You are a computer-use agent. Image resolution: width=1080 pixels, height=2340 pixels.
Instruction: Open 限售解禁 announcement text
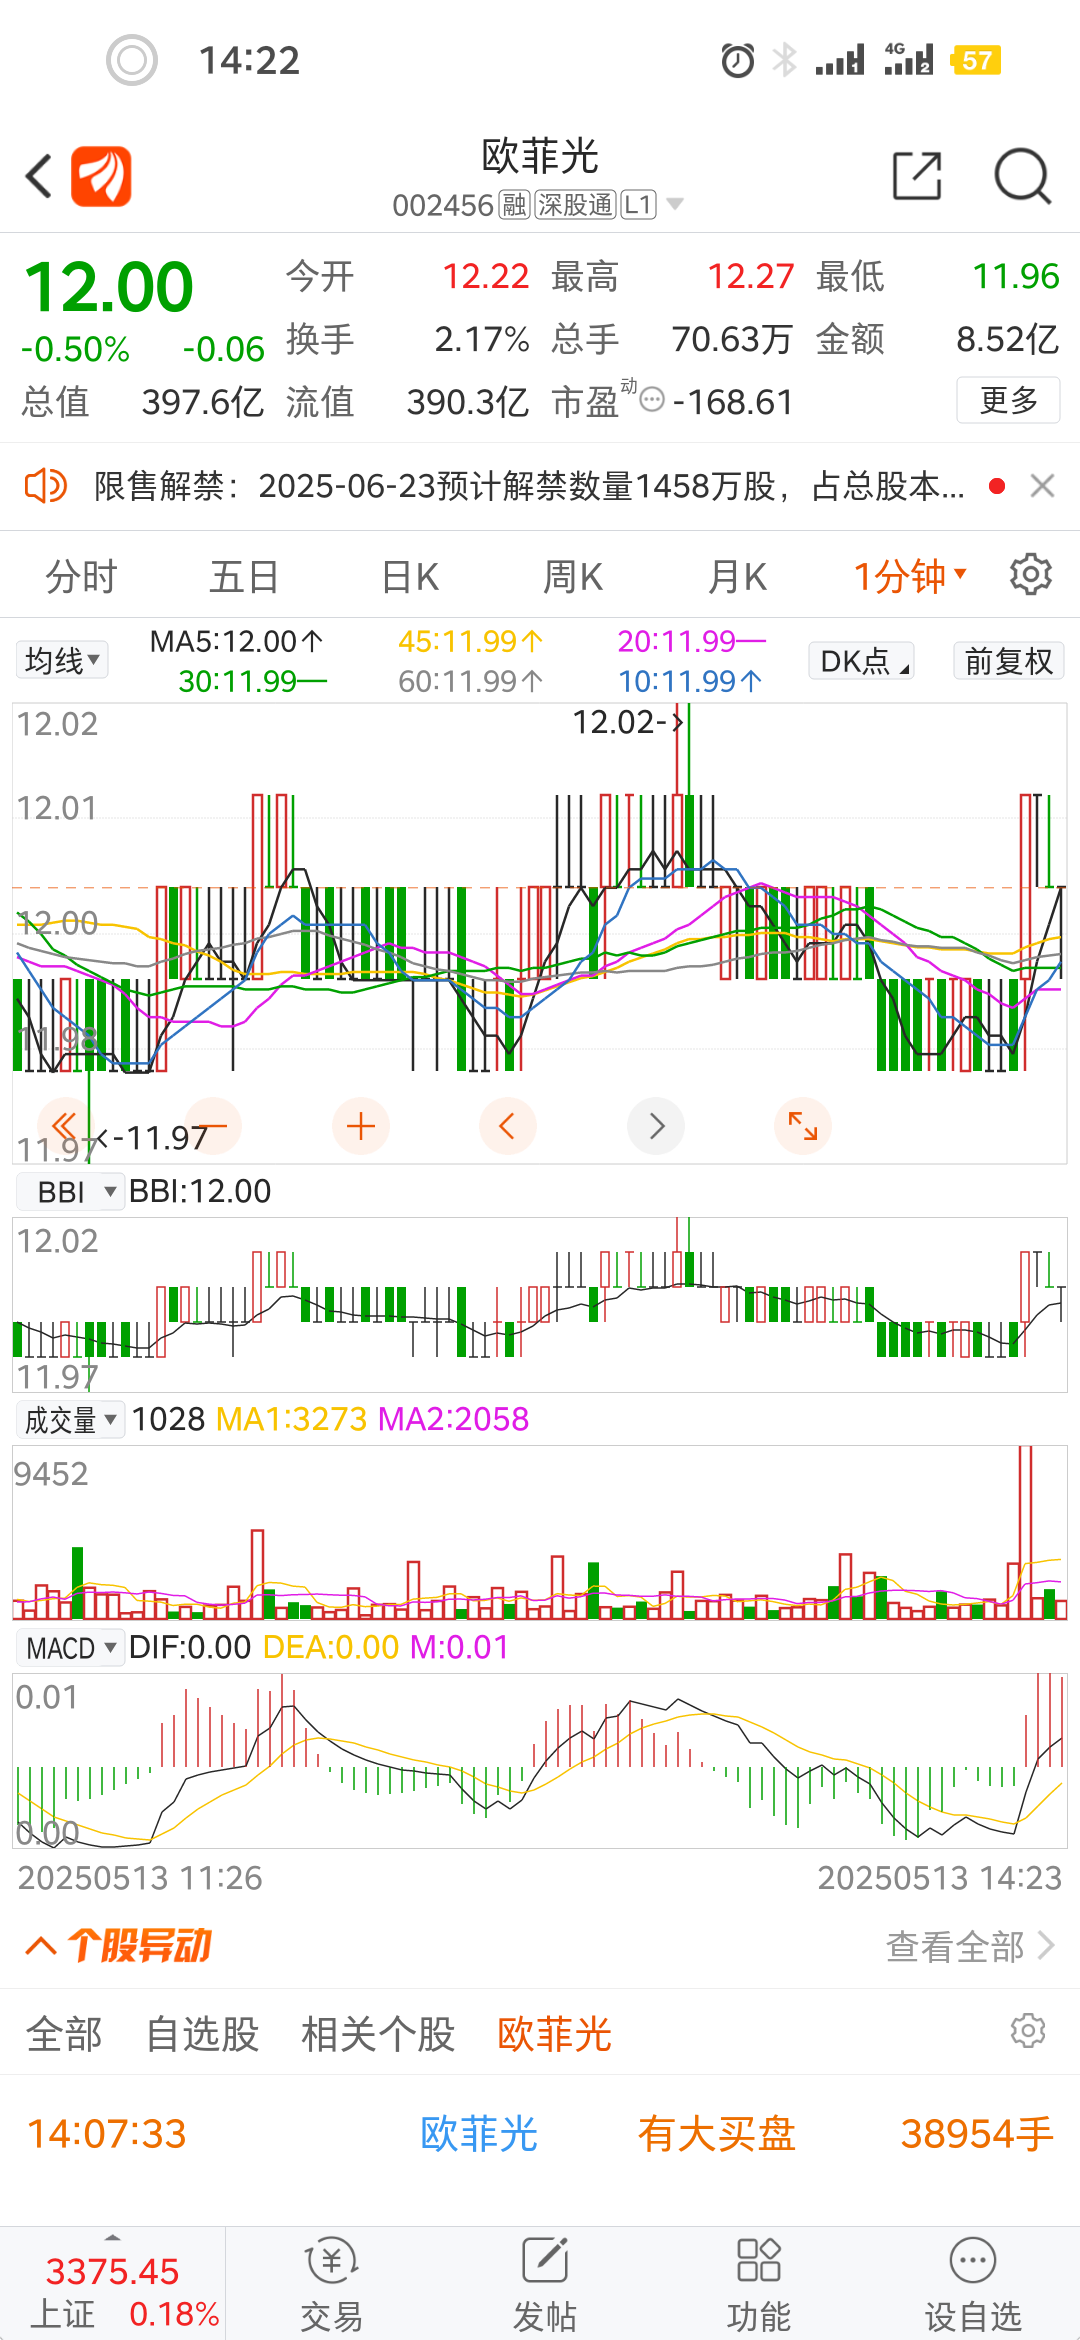[530, 486]
